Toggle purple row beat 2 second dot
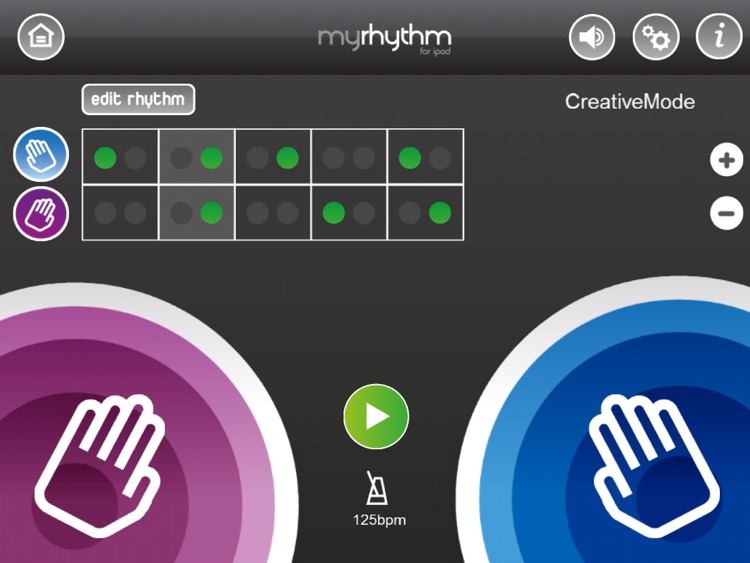 point(211,213)
